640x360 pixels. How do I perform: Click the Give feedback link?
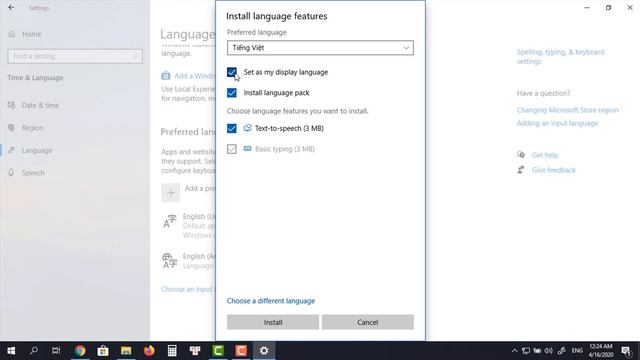click(553, 170)
